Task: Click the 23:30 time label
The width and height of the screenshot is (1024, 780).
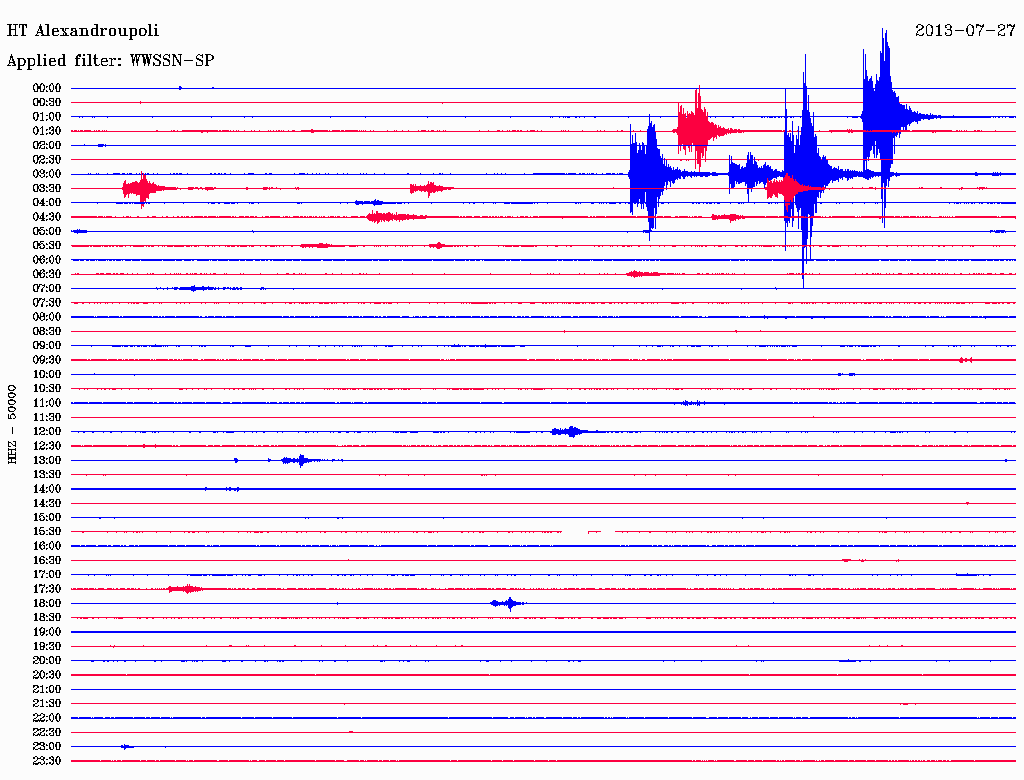Action: tap(47, 761)
